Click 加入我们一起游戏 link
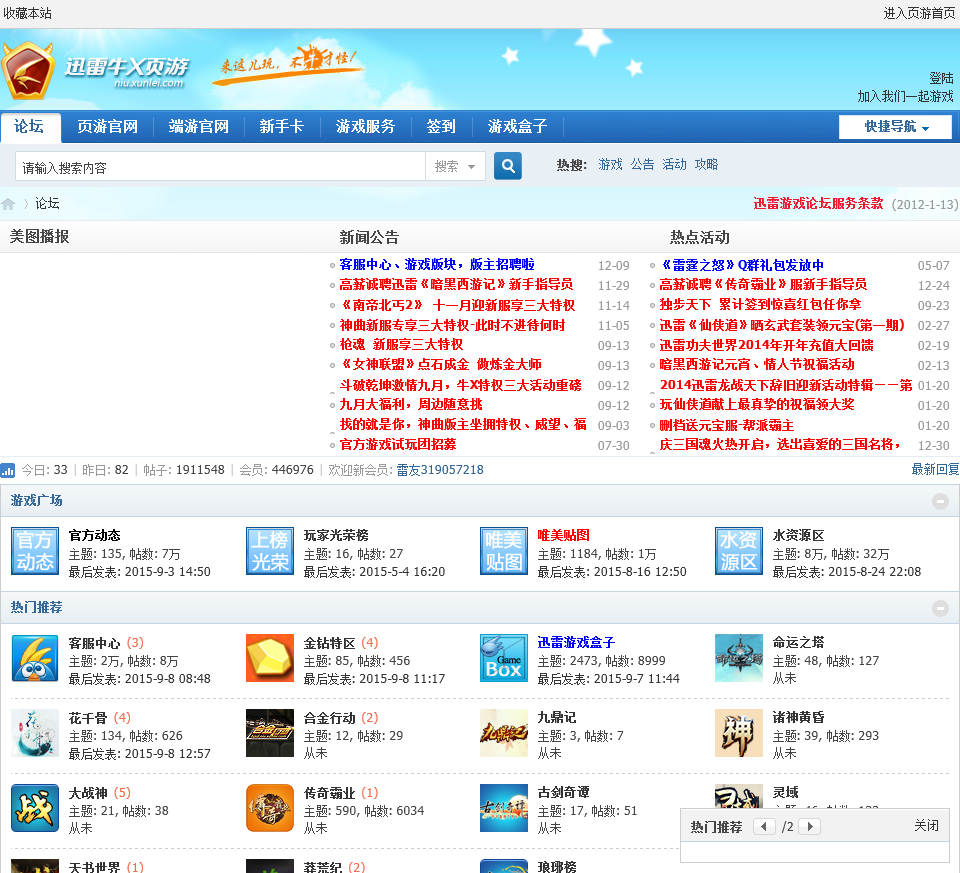960x873 pixels. click(906, 97)
